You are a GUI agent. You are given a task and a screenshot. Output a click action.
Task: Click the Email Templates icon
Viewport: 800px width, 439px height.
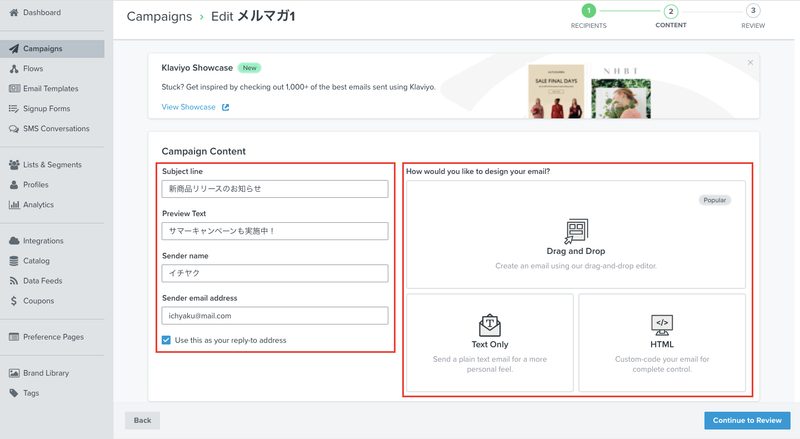pyautogui.click(x=14, y=88)
